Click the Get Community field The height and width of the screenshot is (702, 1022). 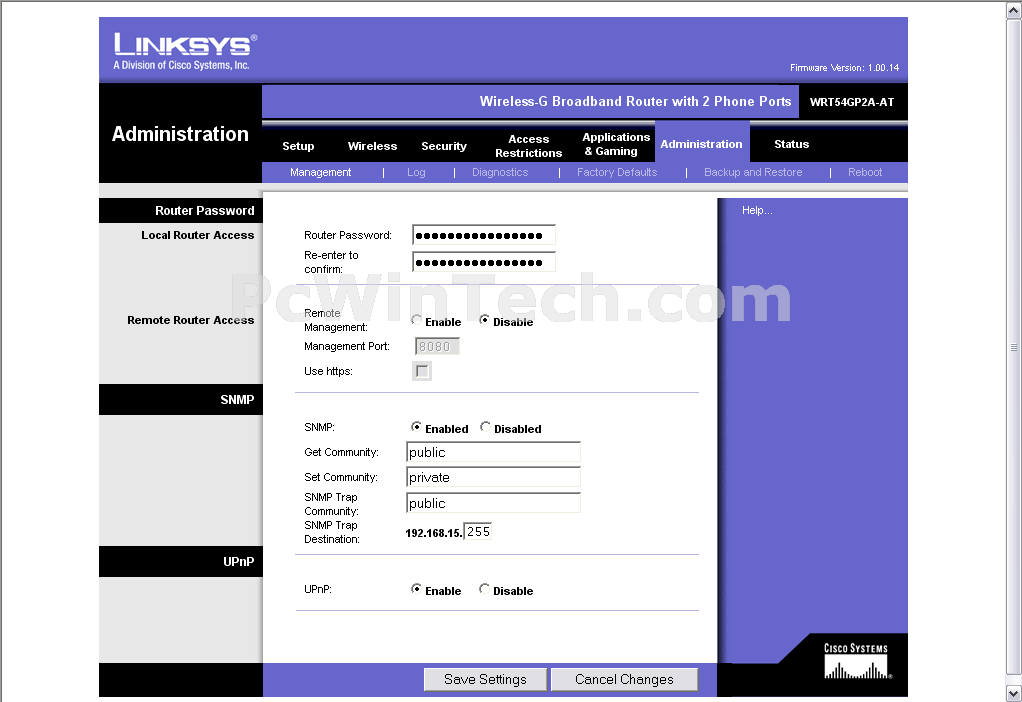(493, 452)
